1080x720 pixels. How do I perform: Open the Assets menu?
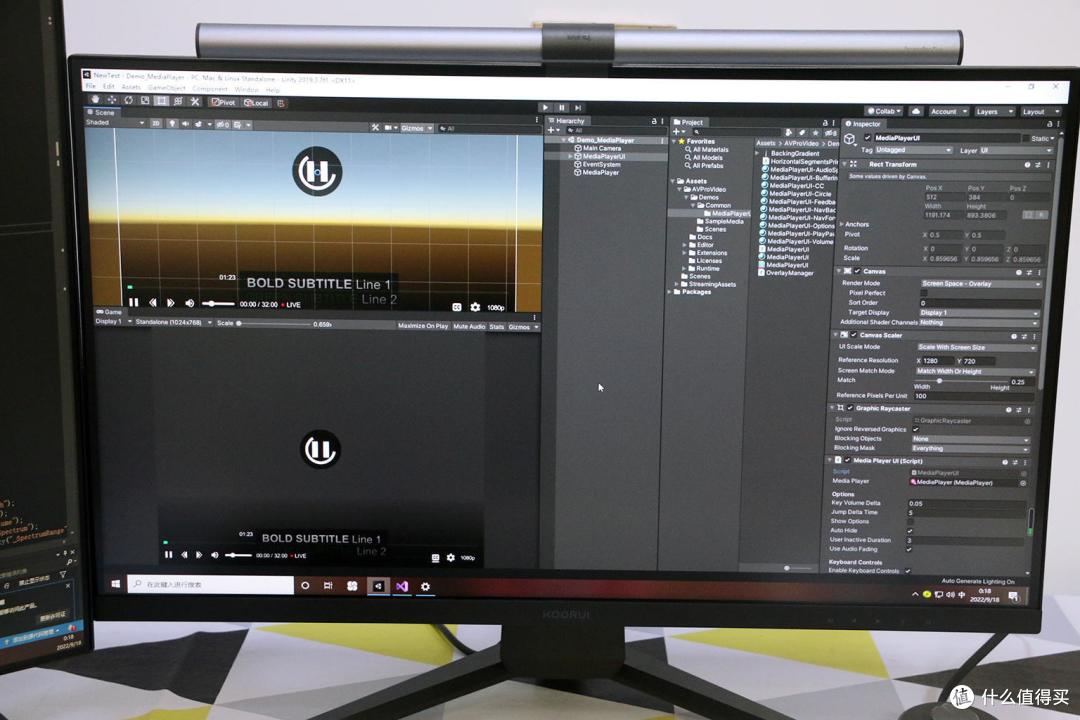coord(131,87)
